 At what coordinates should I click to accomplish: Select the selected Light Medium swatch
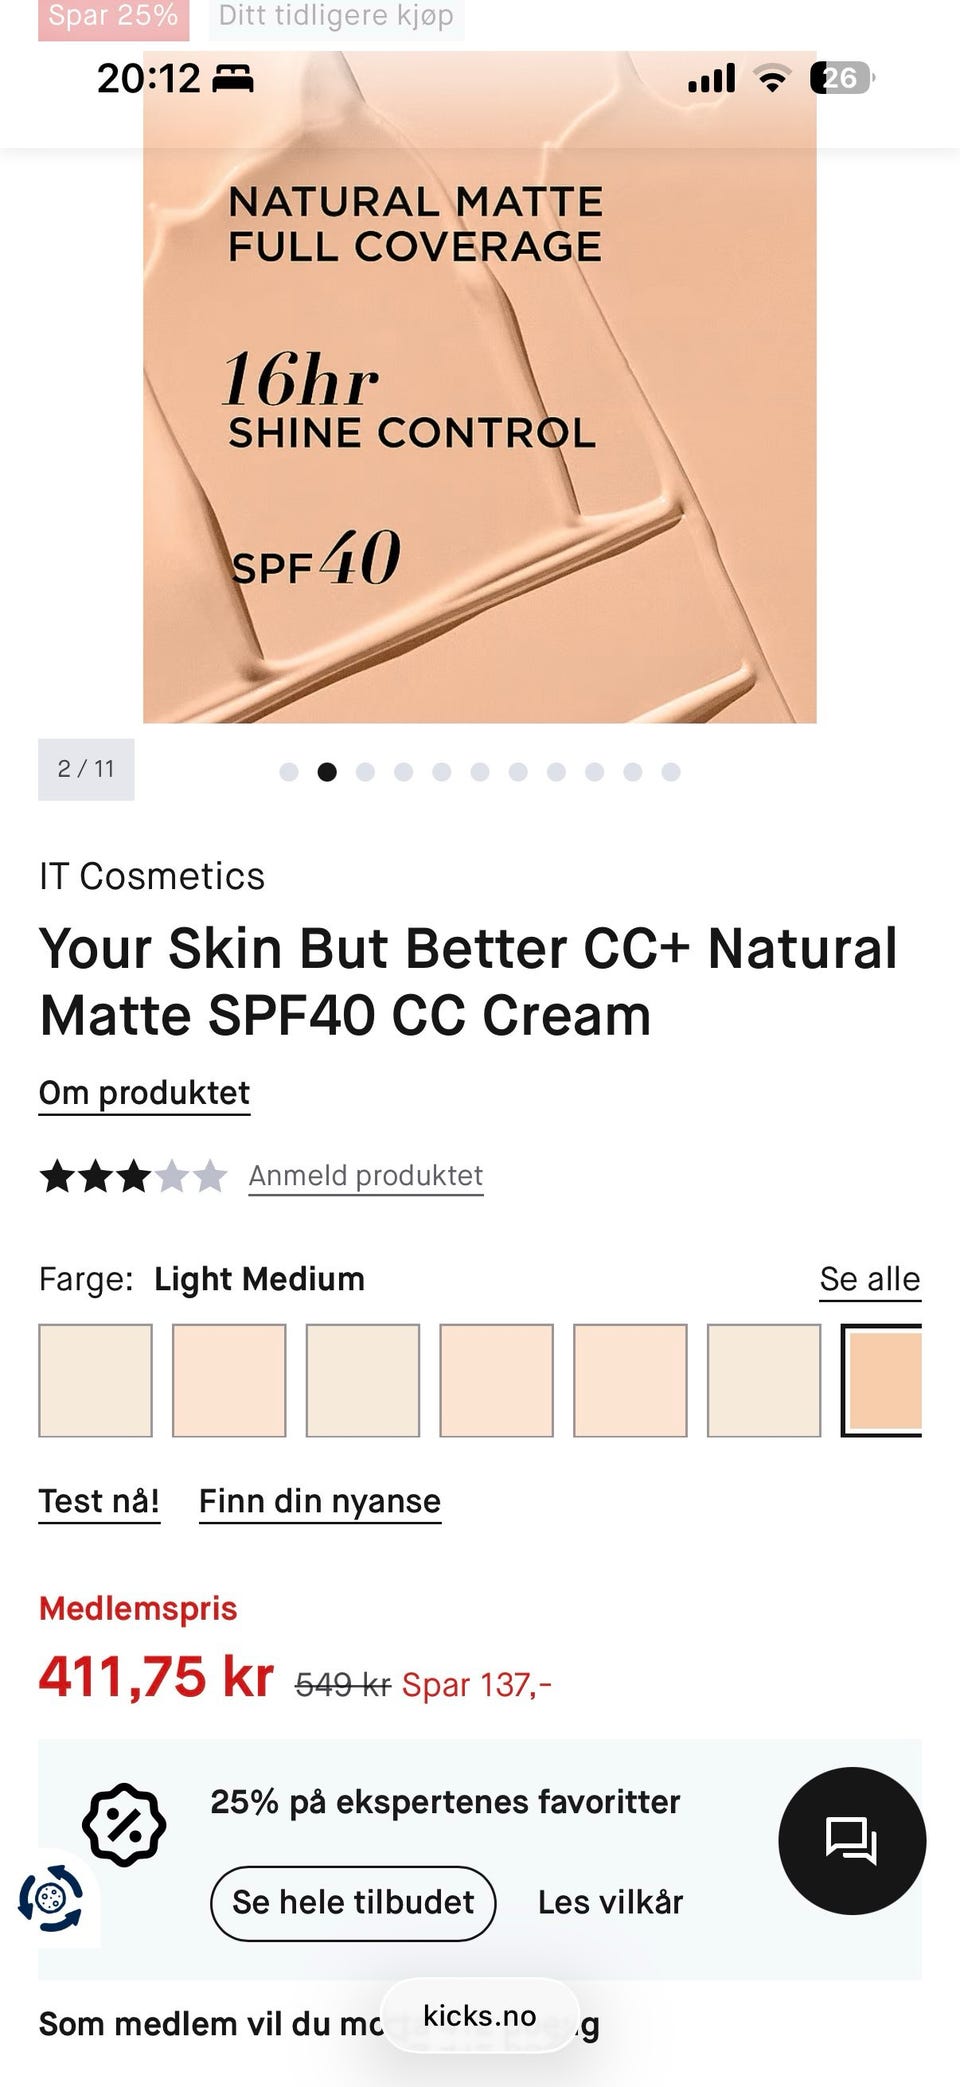(881, 1380)
